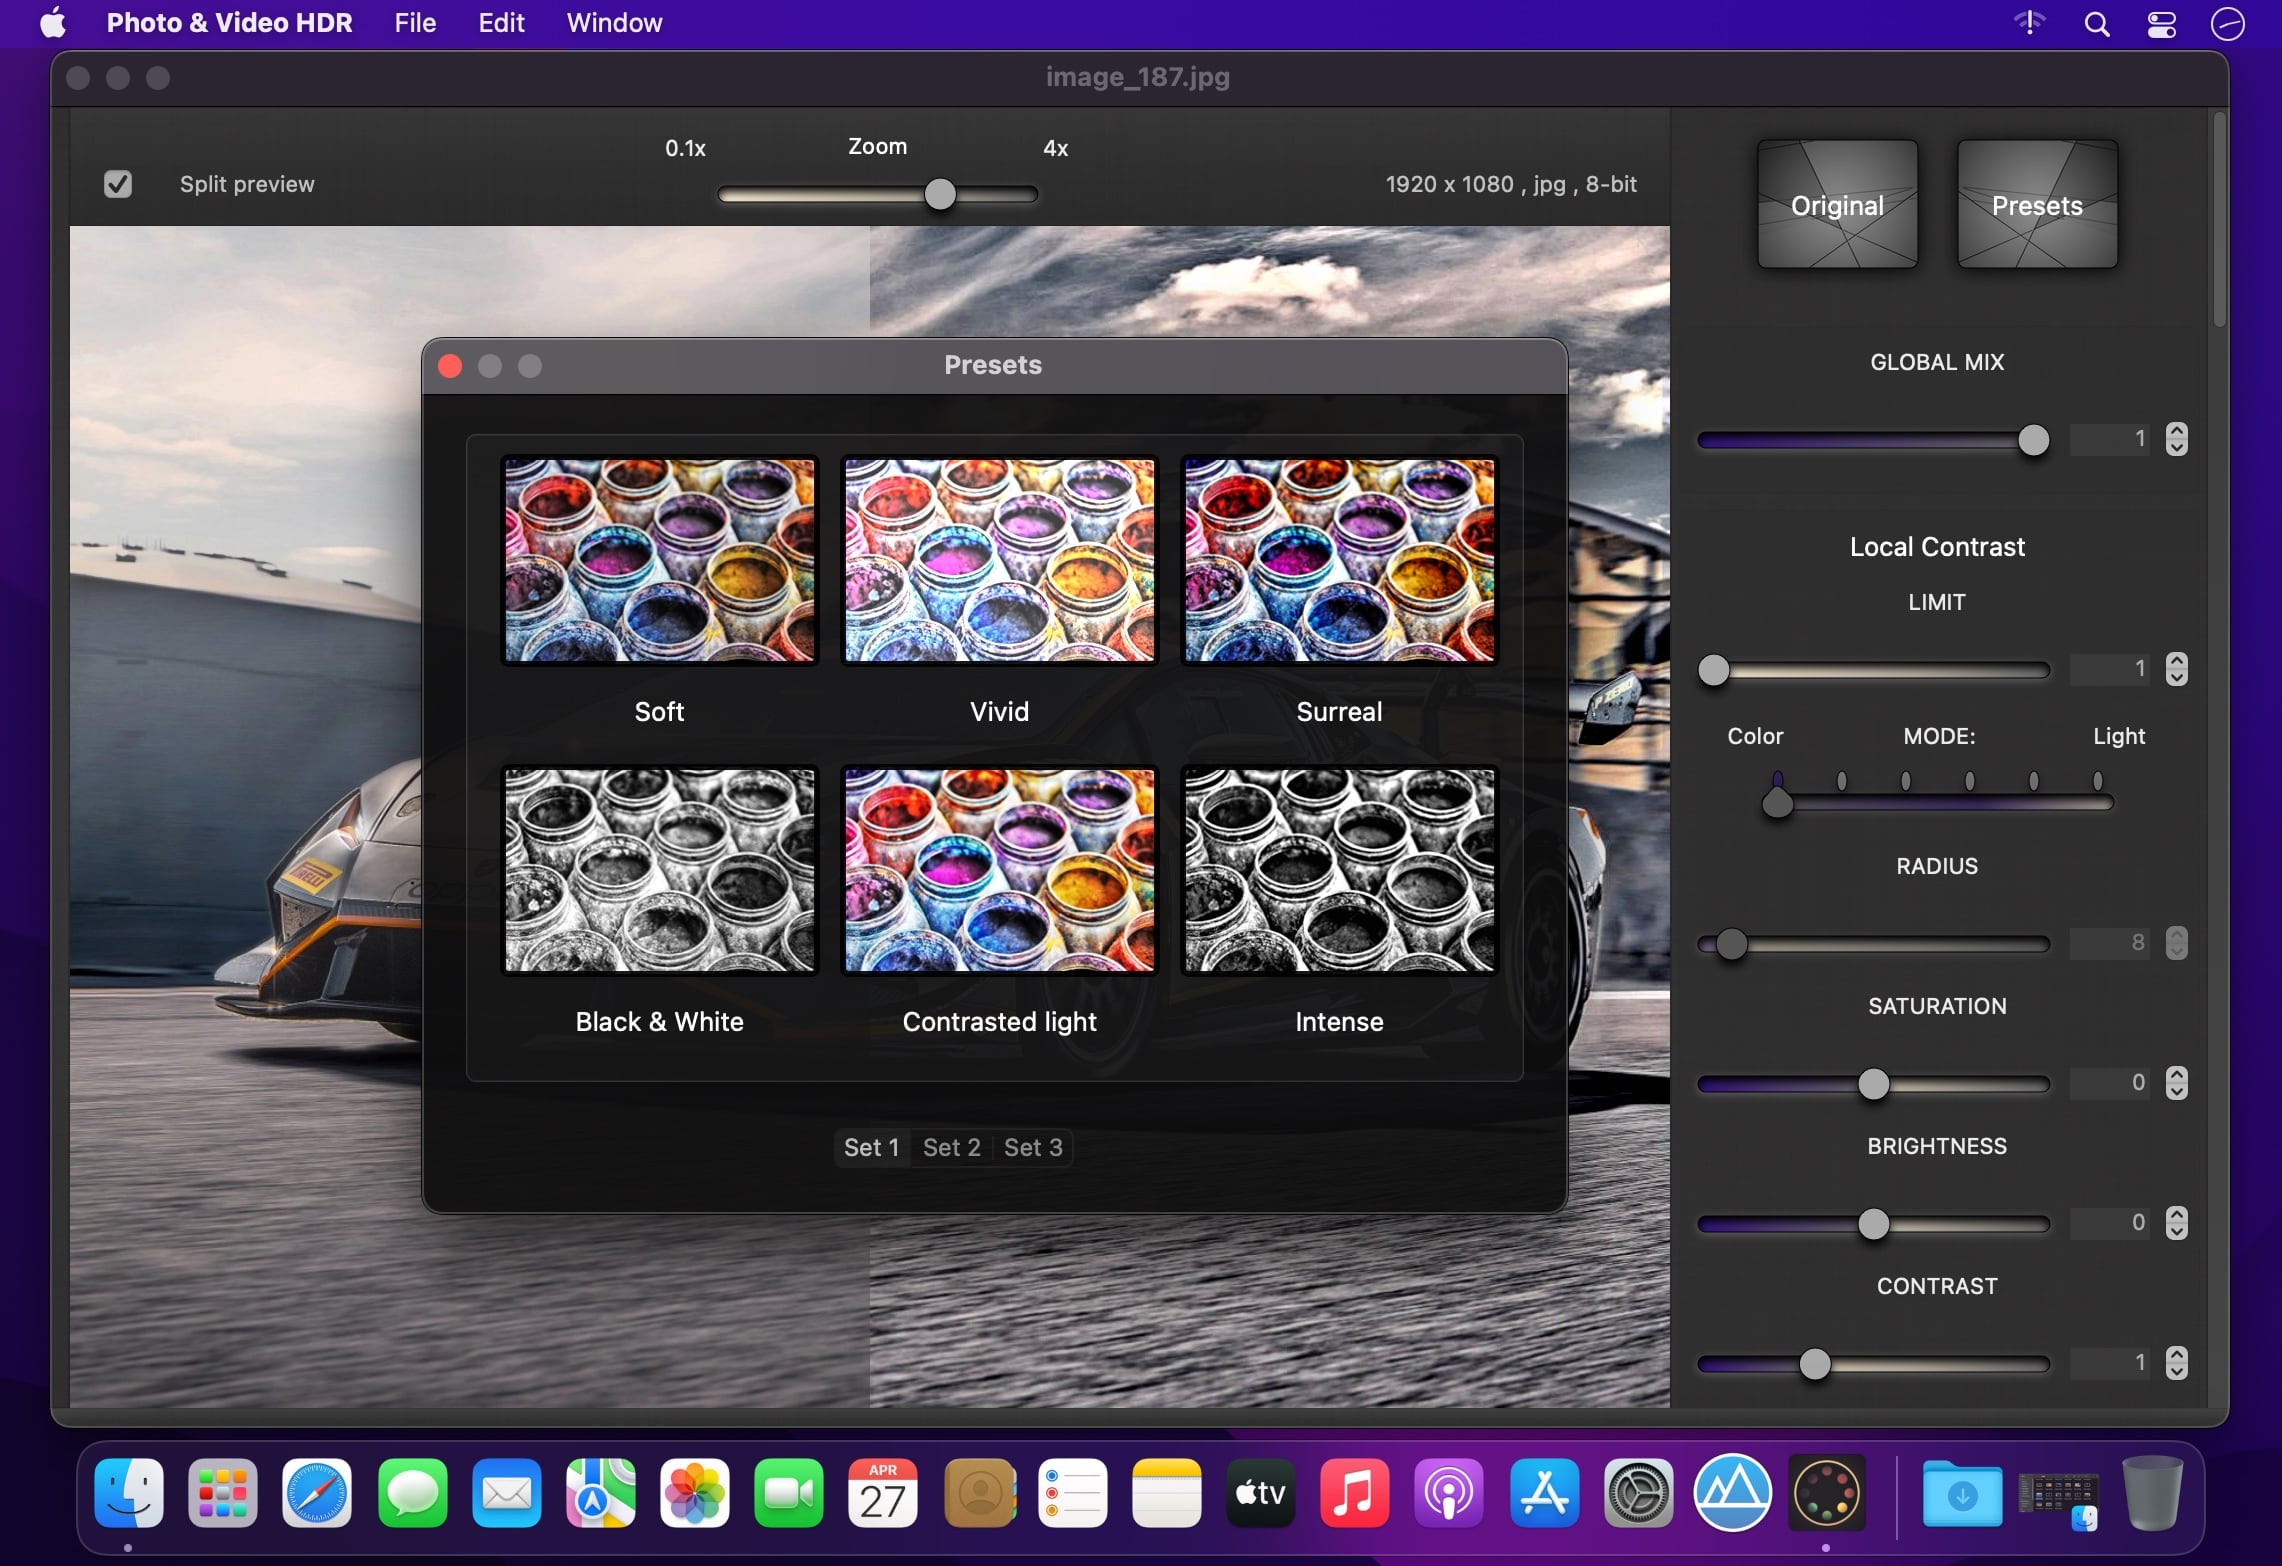
Task: Click the Wi-Fi status icon in menu bar
Action: 2029,23
